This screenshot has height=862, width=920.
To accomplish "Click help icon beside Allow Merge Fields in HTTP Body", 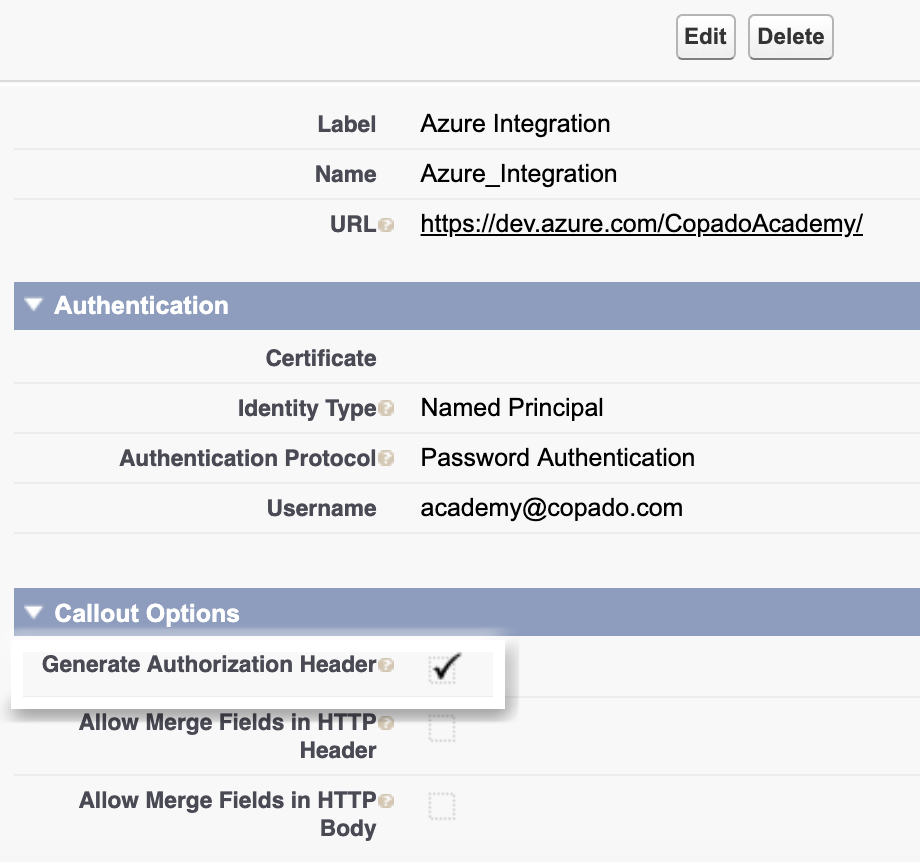I will [x=386, y=801].
